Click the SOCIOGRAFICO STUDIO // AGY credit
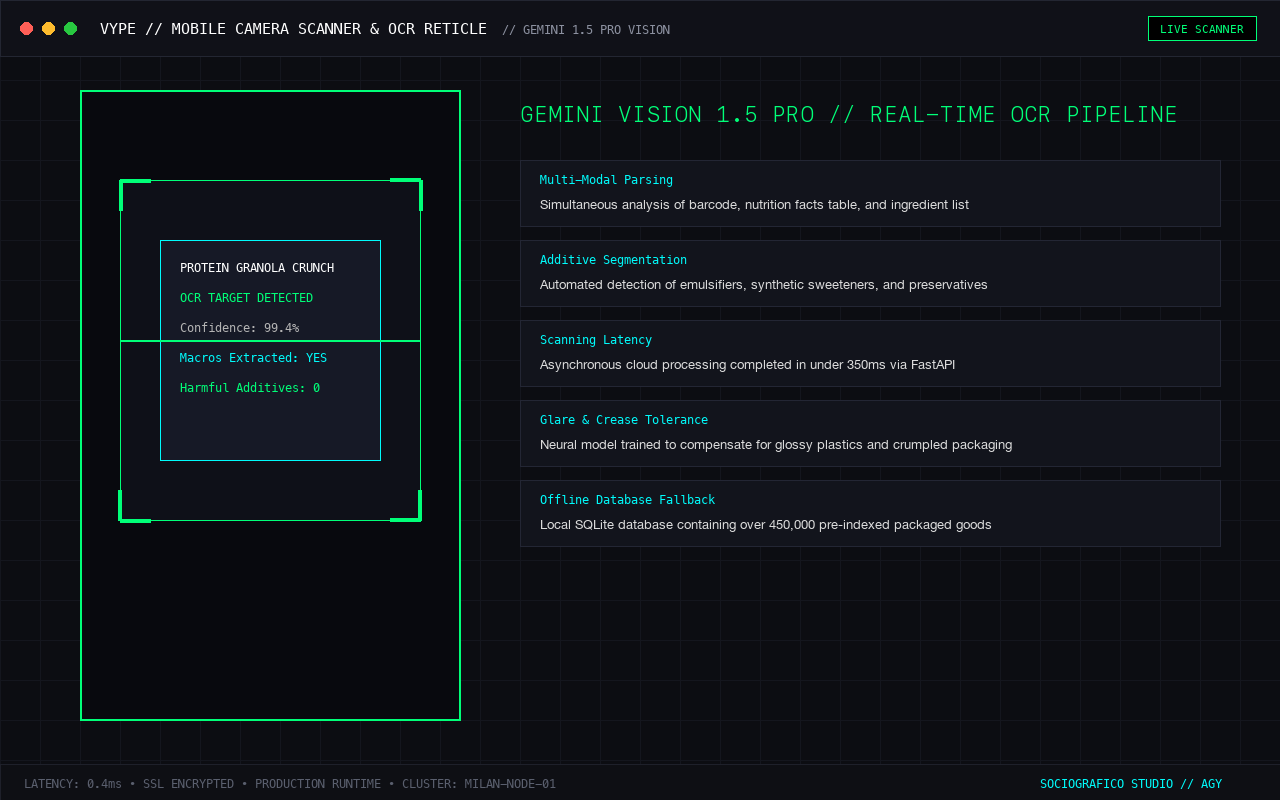The width and height of the screenshot is (1280, 800). coord(1131,784)
